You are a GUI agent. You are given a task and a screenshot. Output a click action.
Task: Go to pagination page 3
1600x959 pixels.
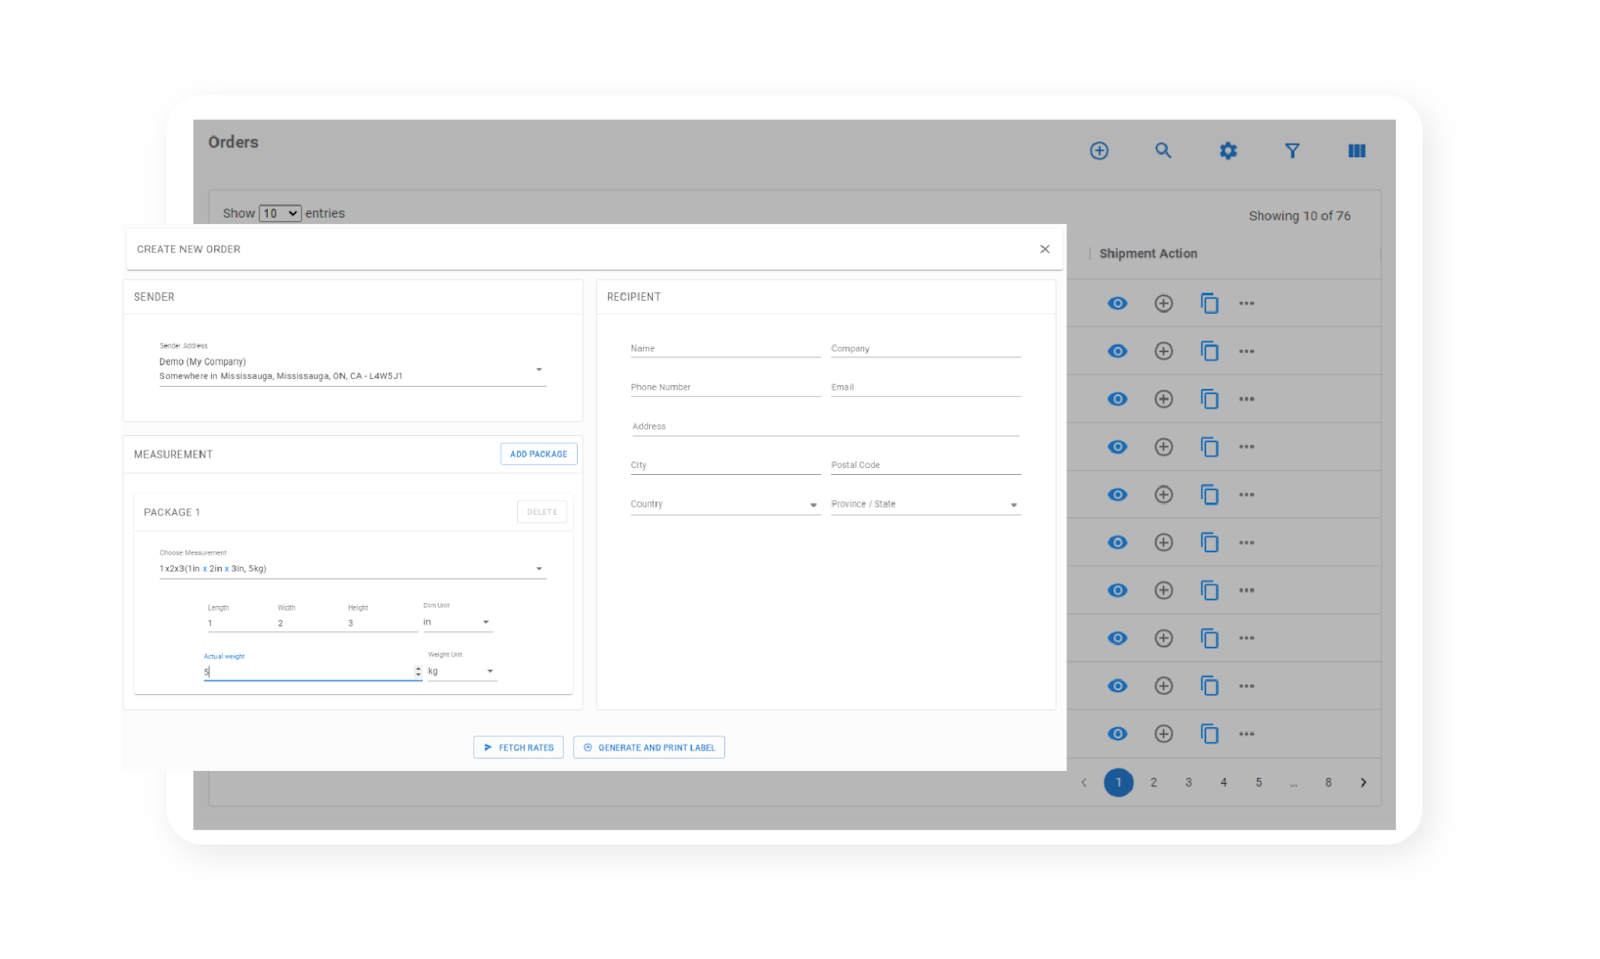[1189, 783]
